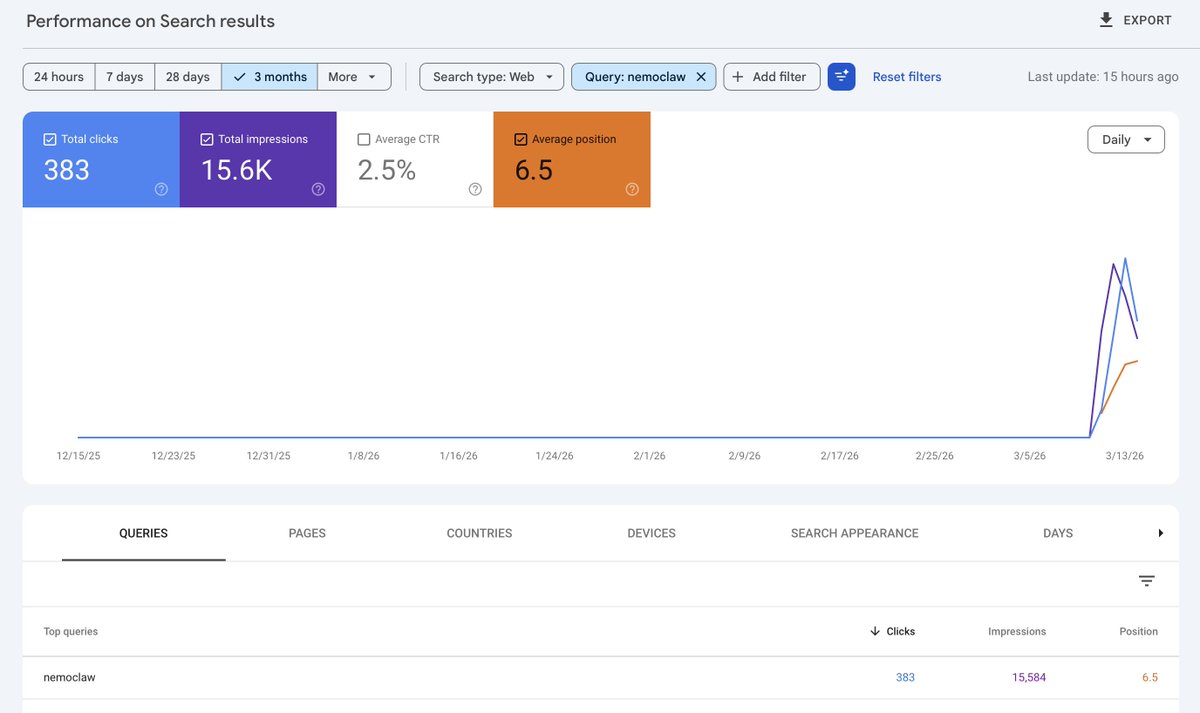
Task: Click the Last update: 15 hours ago text
Action: tap(1103, 77)
